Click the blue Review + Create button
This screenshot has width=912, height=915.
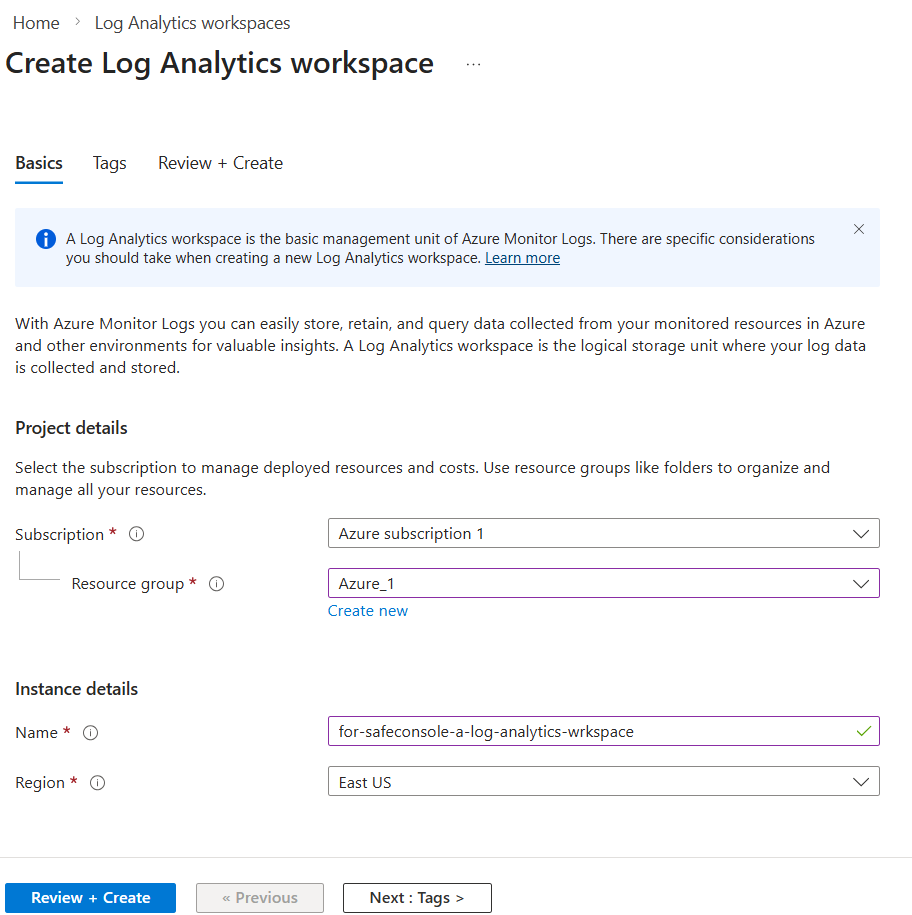tap(90, 897)
